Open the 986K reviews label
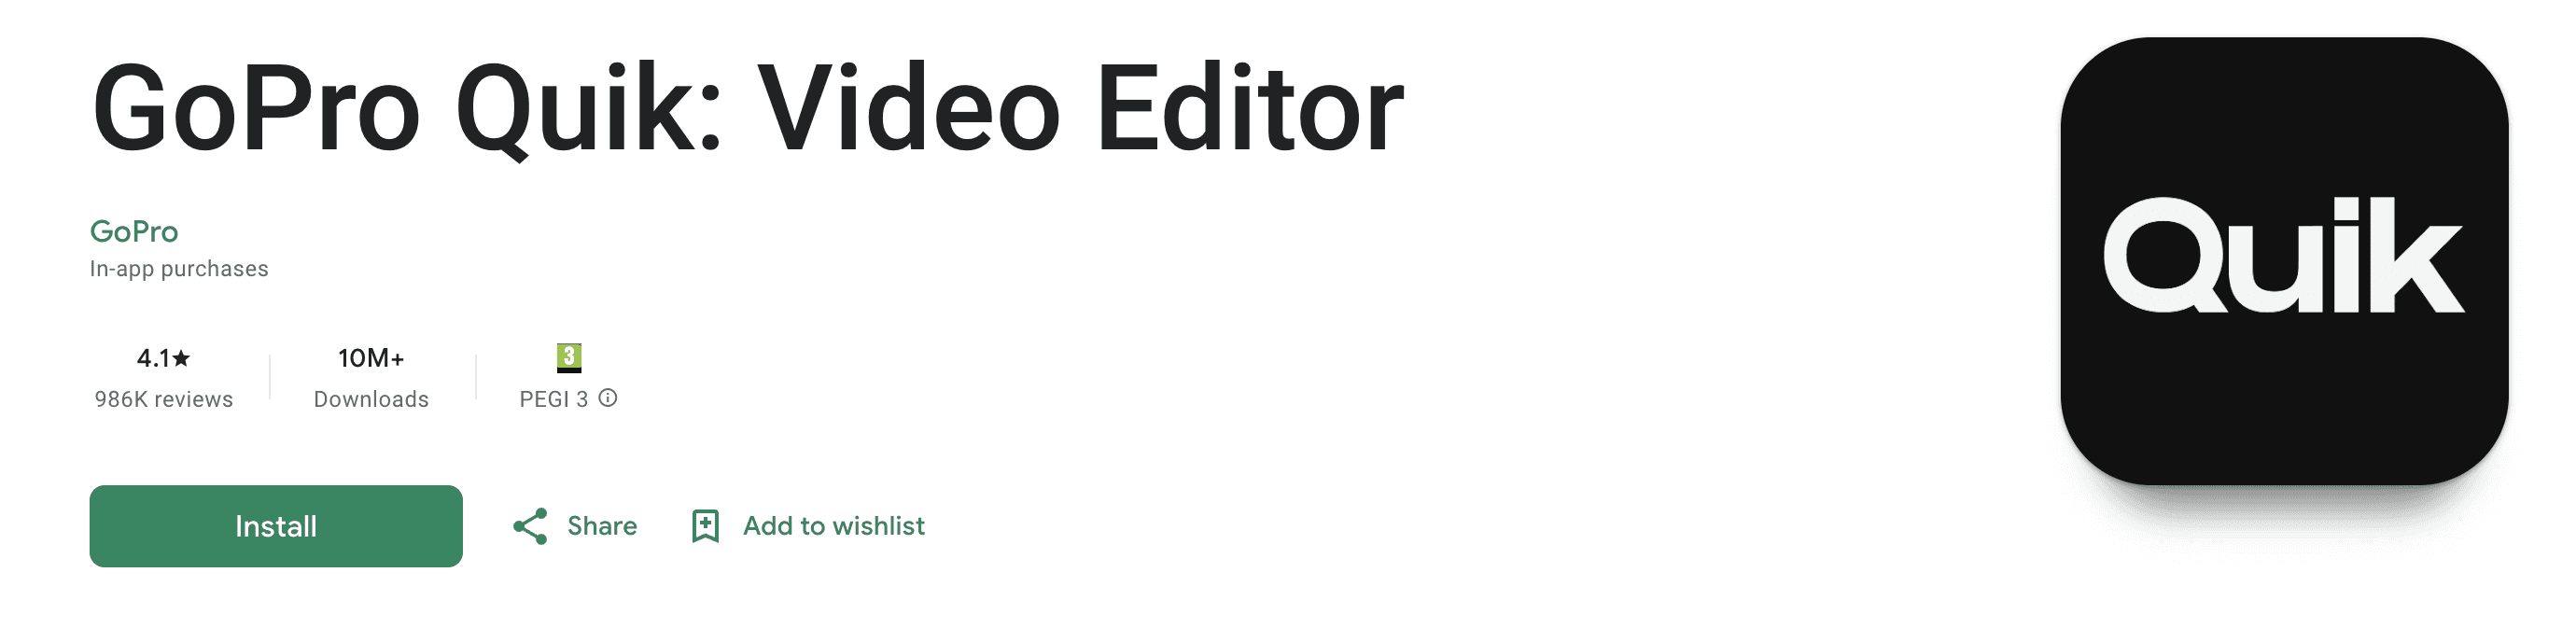This screenshot has width=2576, height=642. click(x=164, y=399)
